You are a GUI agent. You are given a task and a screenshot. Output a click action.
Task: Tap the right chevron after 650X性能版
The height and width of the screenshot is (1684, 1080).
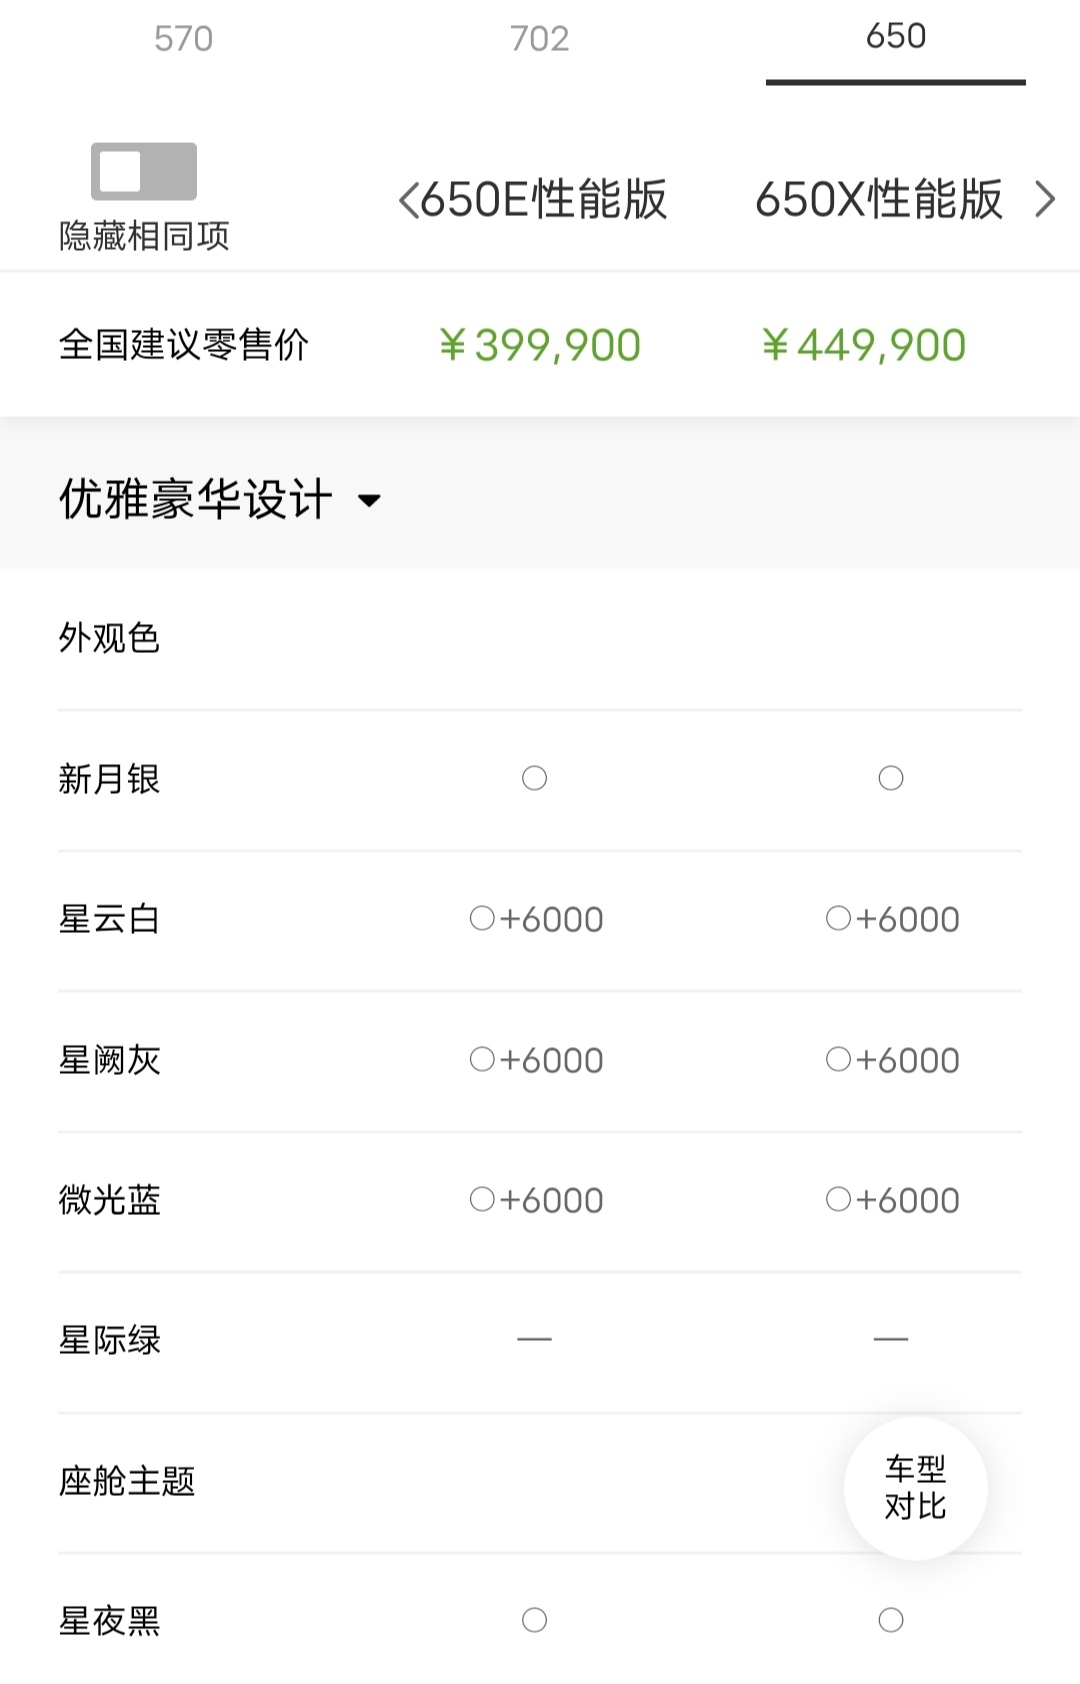click(1045, 200)
